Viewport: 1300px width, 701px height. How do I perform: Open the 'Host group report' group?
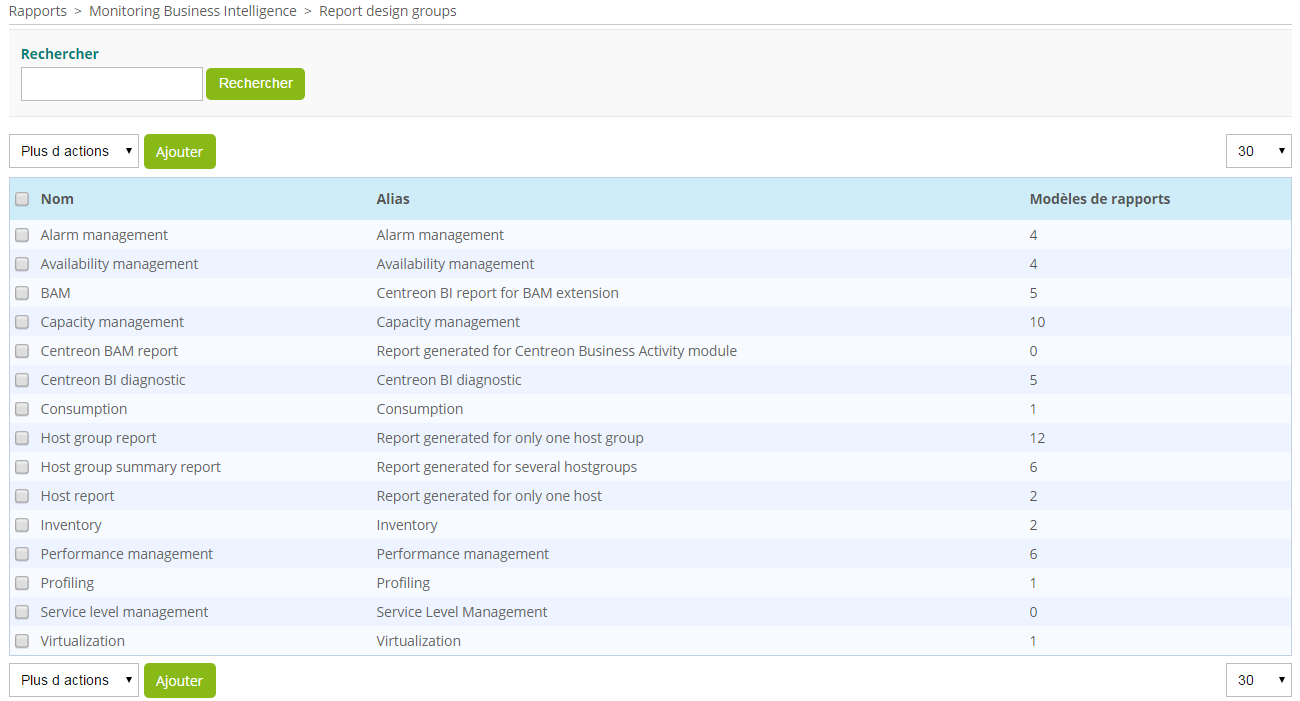click(x=98, y=437)
